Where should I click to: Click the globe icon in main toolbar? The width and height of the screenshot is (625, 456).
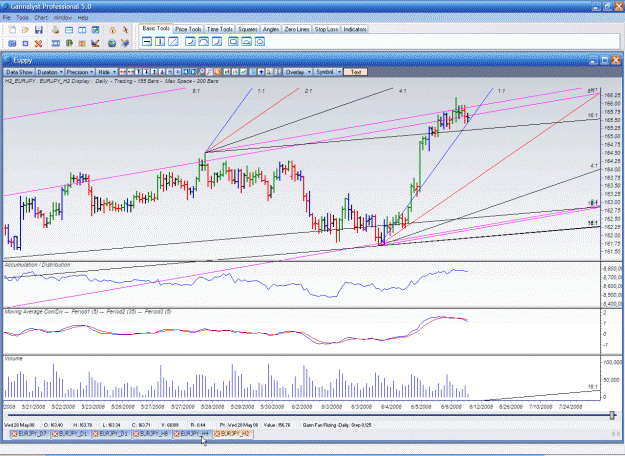click(112, 43)
